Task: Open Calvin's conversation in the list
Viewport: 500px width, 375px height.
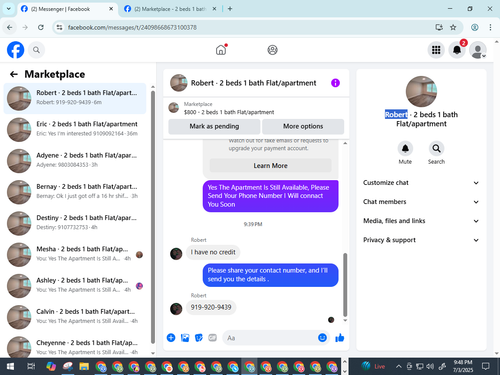Action: [x=75, y=317]
